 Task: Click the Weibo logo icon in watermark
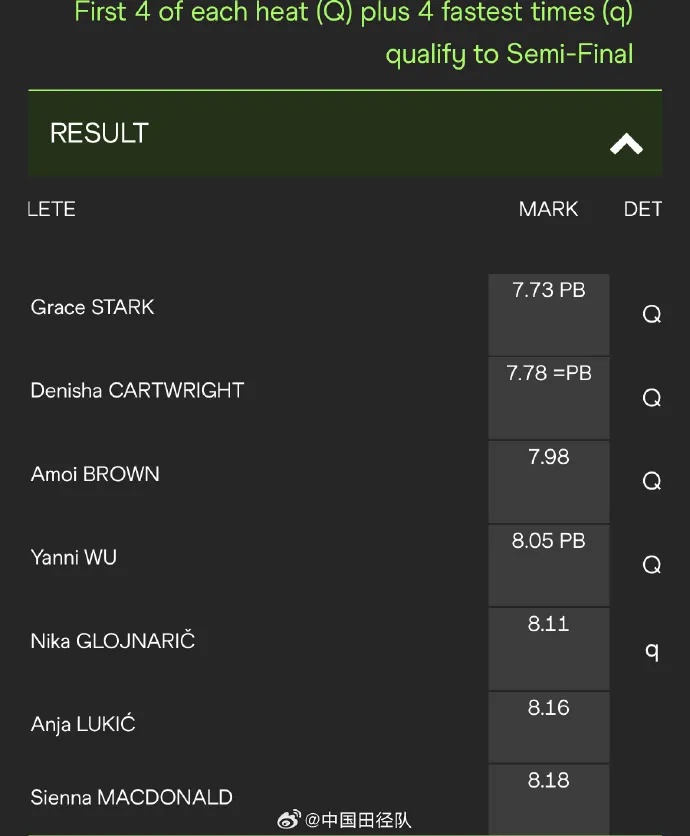click(x=288, y=820)
